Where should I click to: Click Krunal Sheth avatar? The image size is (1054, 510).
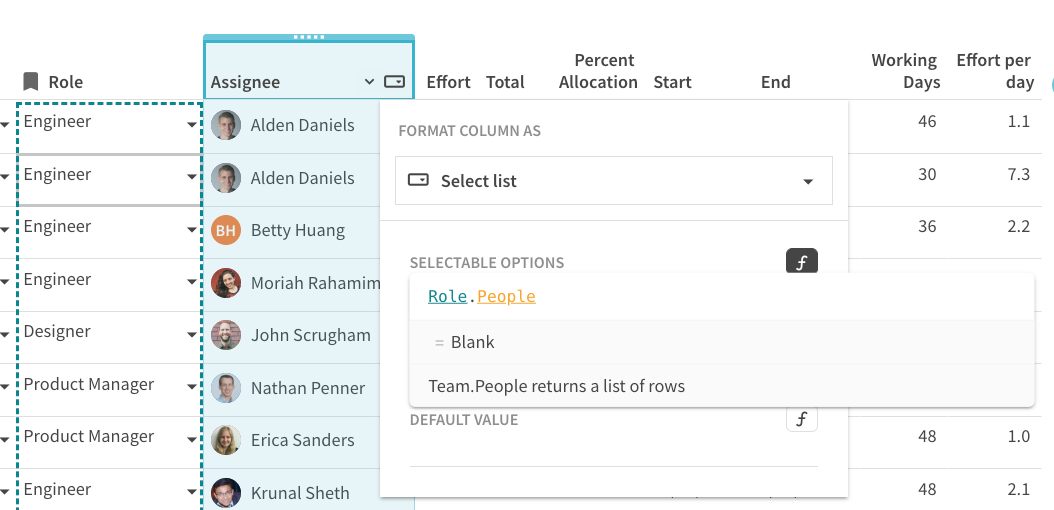coord(226,493)
